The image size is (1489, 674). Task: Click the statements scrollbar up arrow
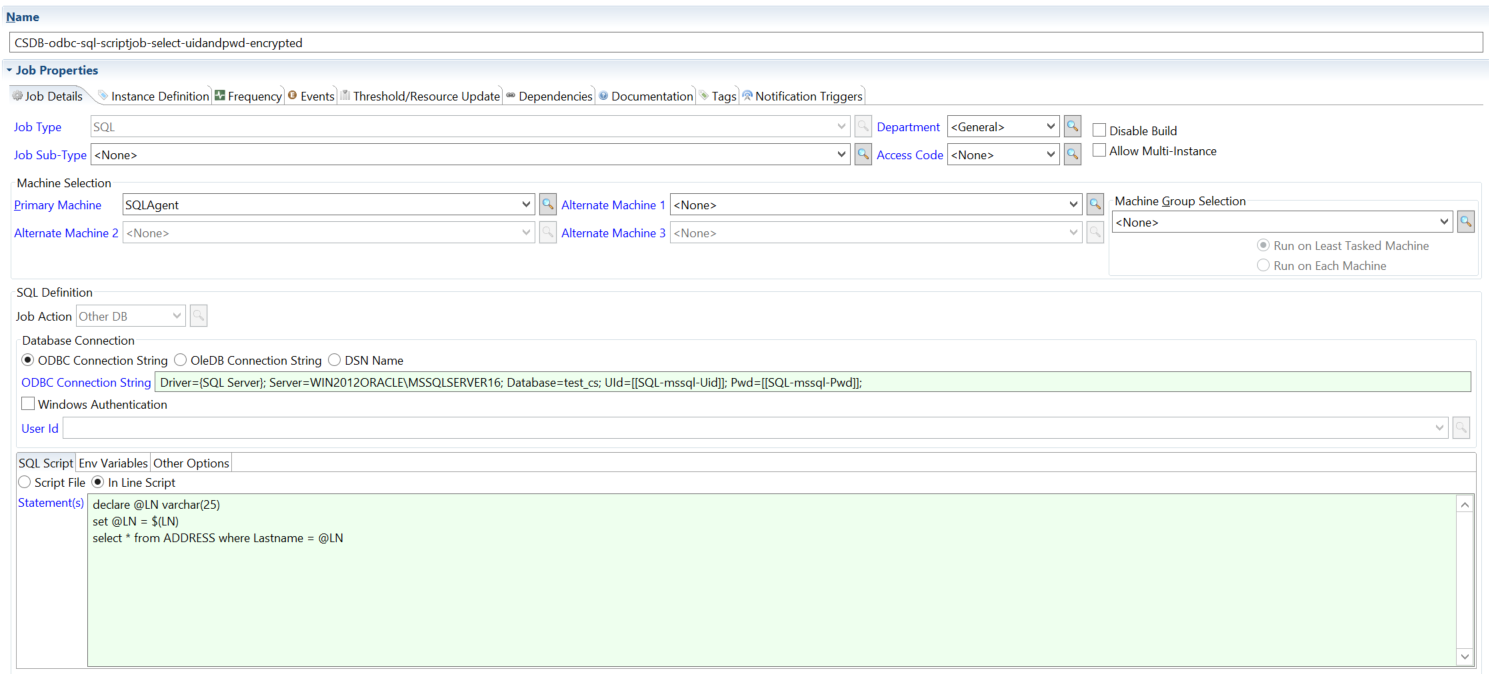click(1465, 504)
